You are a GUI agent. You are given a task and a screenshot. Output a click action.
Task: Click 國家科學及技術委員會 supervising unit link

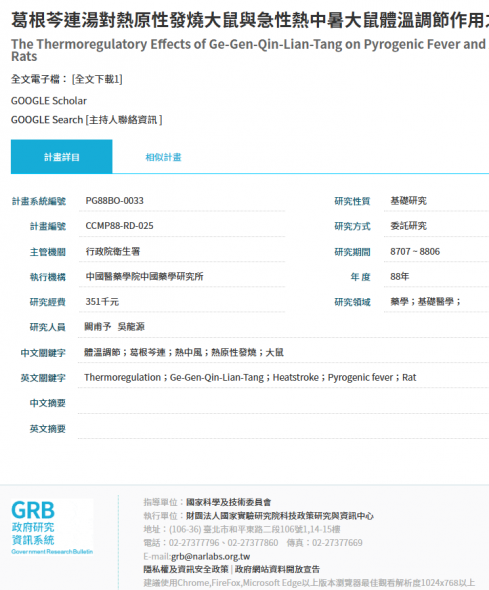click(229, 502)
